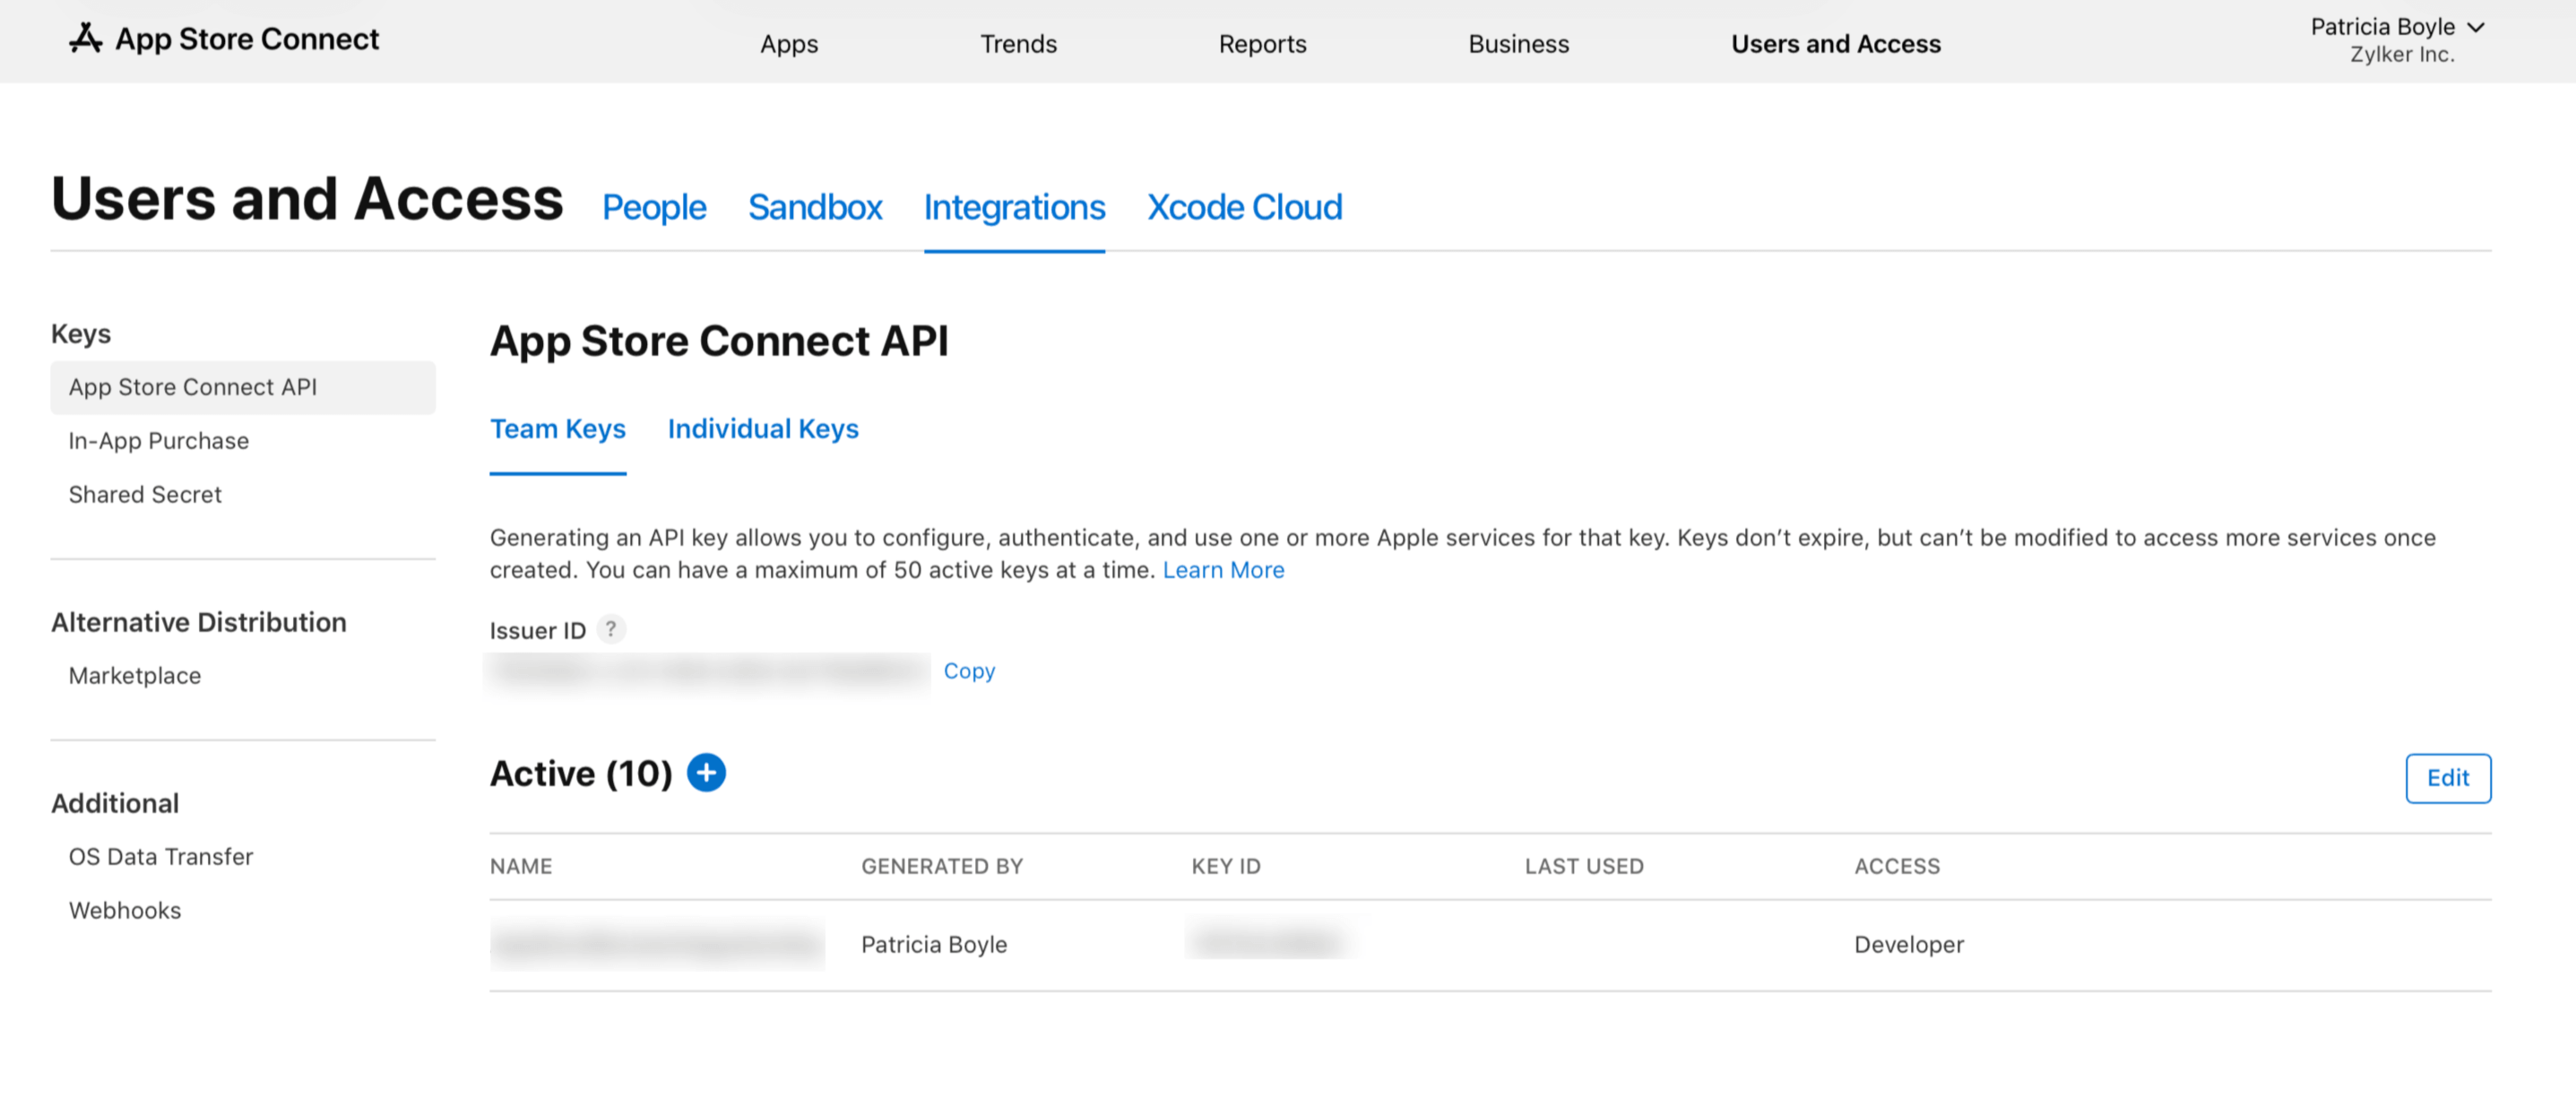Click the App Store Connect logo icon
2576x1099 pixels.
[85, 39]
